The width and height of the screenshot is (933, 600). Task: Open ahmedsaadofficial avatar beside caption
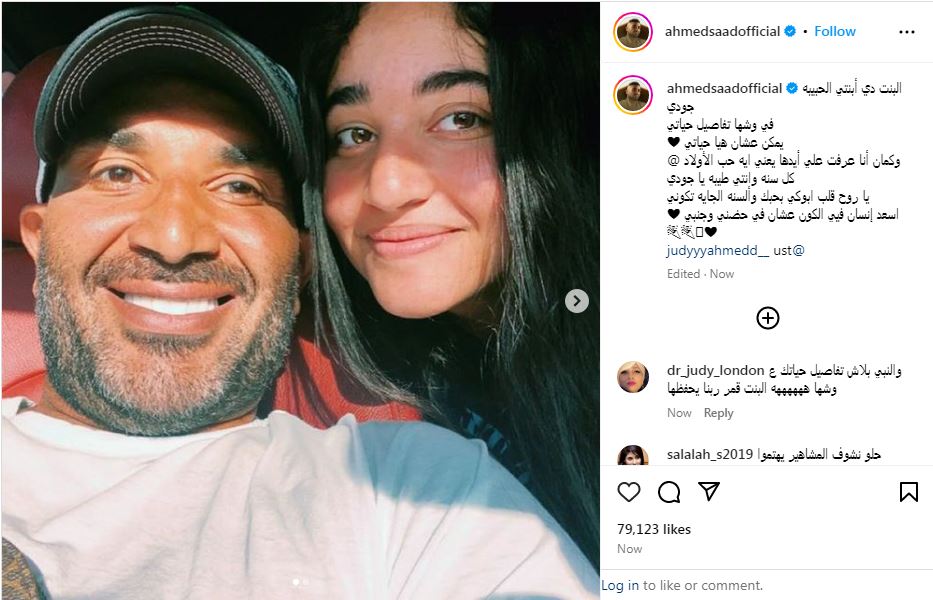coord(633,95)
